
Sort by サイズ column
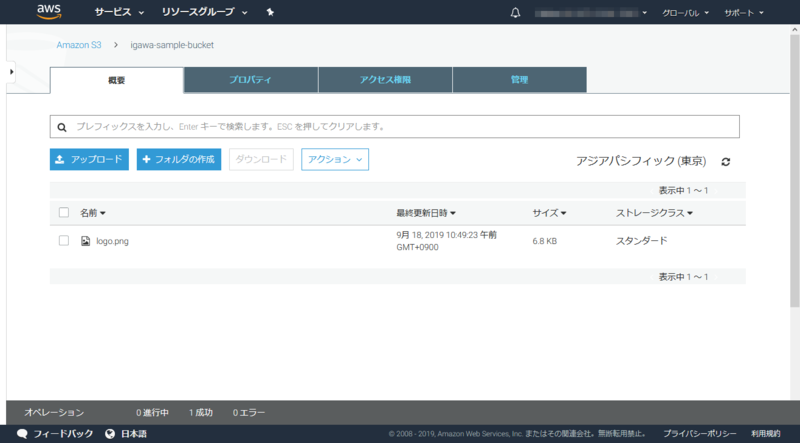pyautogui.click(x=549, y=213)
